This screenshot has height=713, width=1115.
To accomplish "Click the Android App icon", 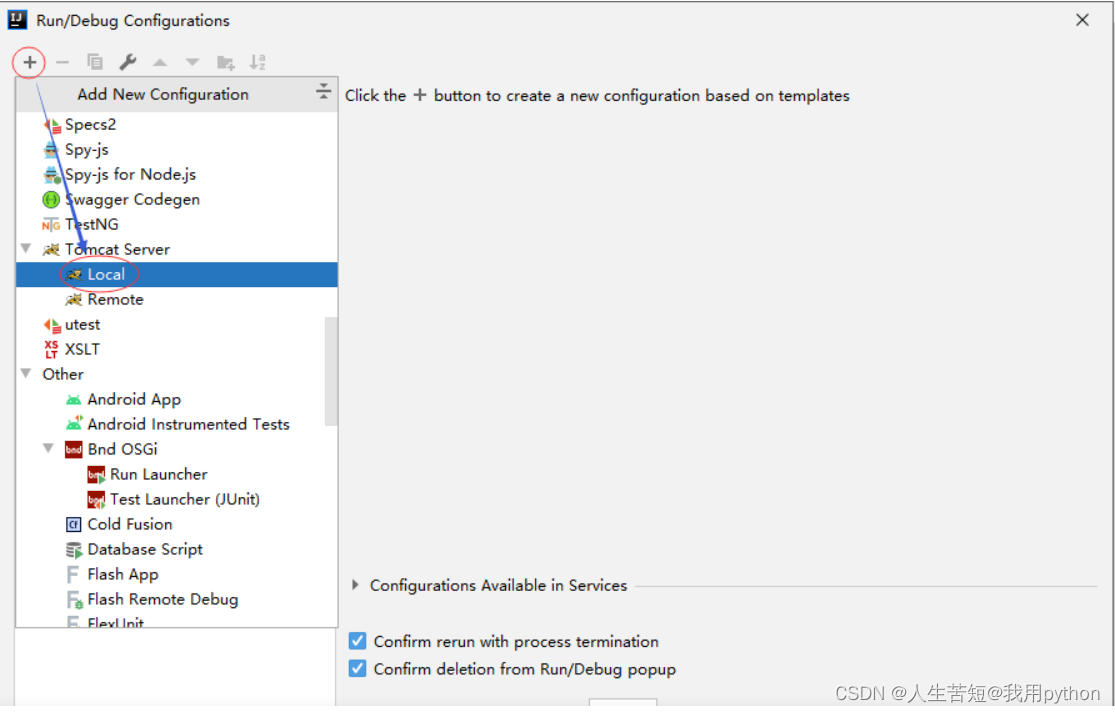I will [x=74, y=400].
